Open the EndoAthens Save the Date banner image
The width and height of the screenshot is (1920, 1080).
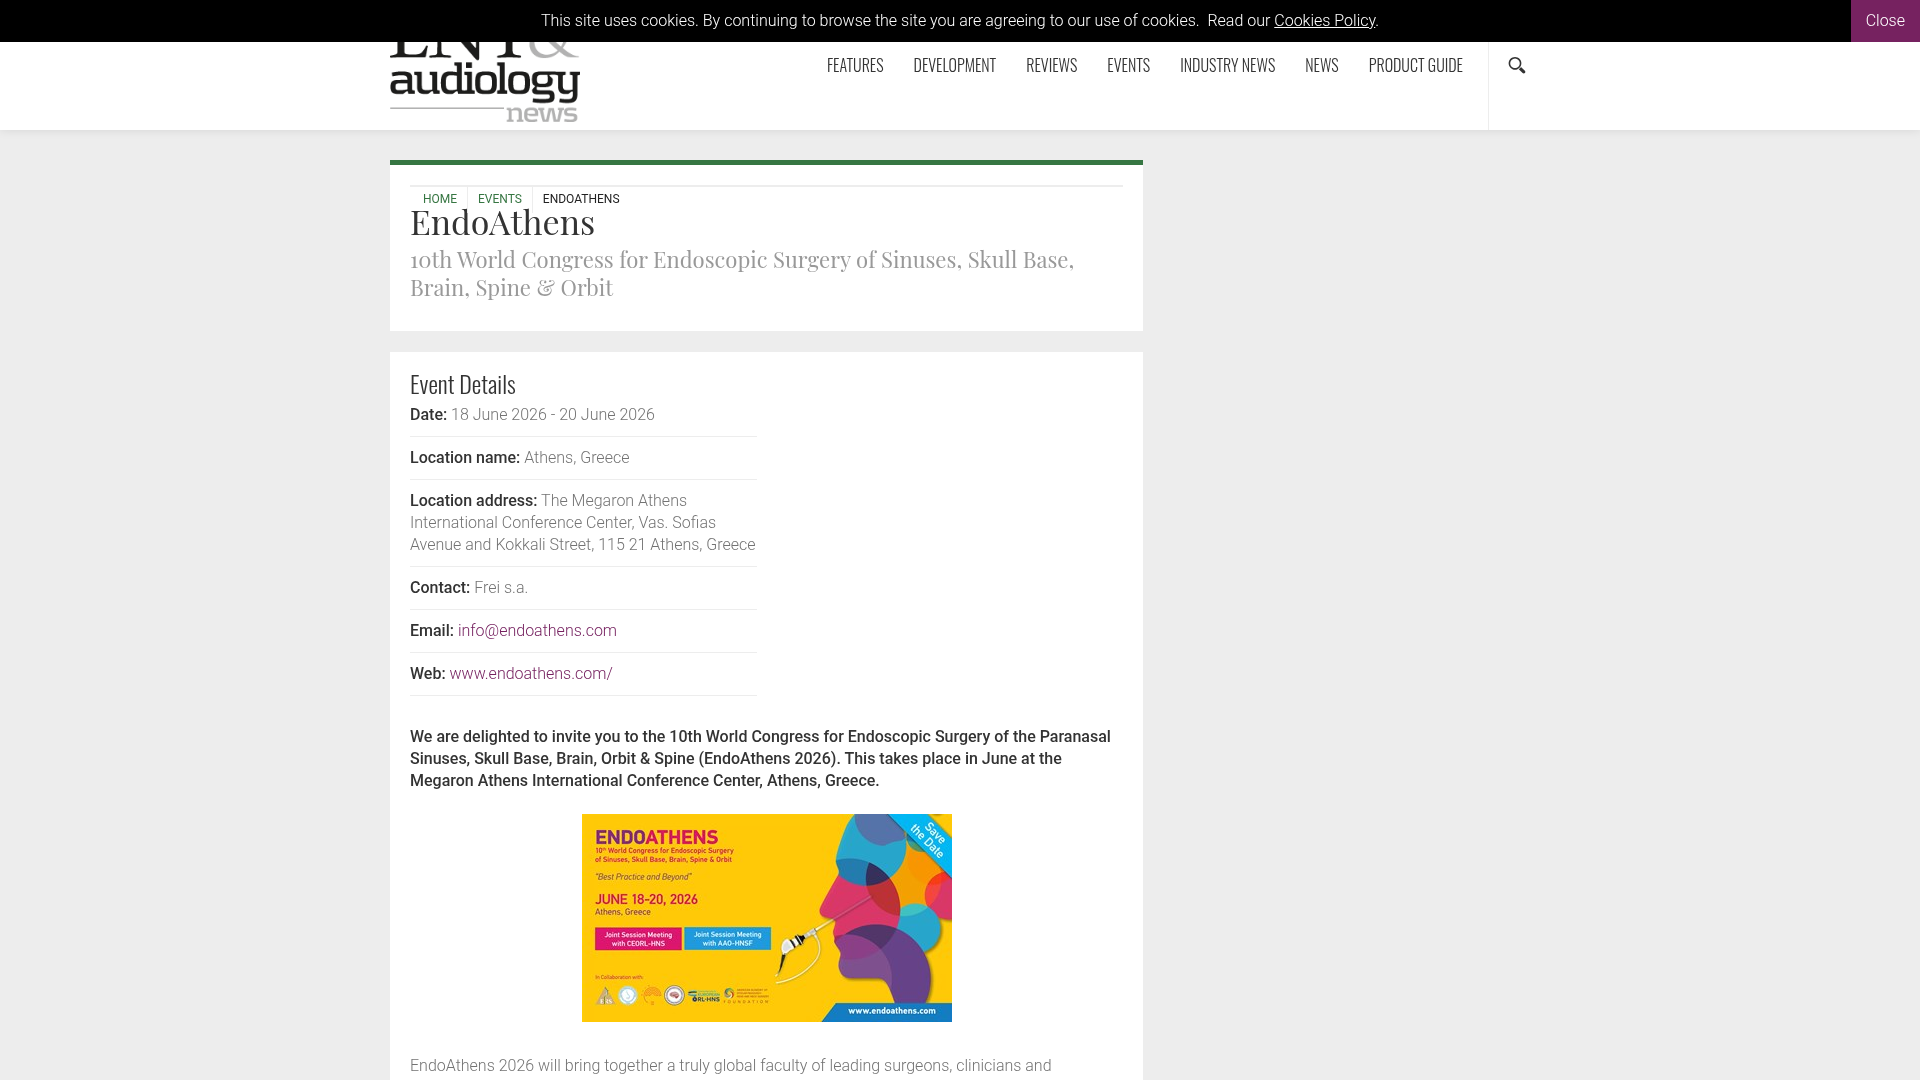click(767, 918)
